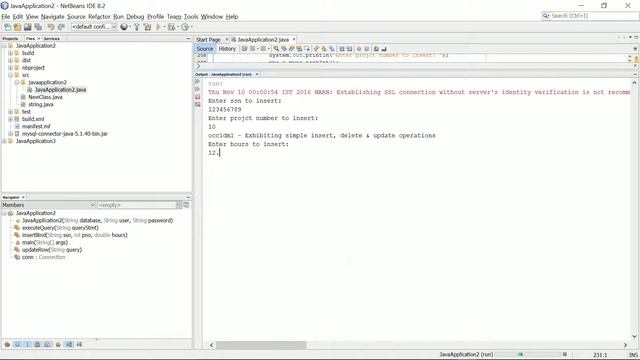The height and width of the screenshot is (360, 640).
Task: Collapse the src folder
Action: point(10,75)
